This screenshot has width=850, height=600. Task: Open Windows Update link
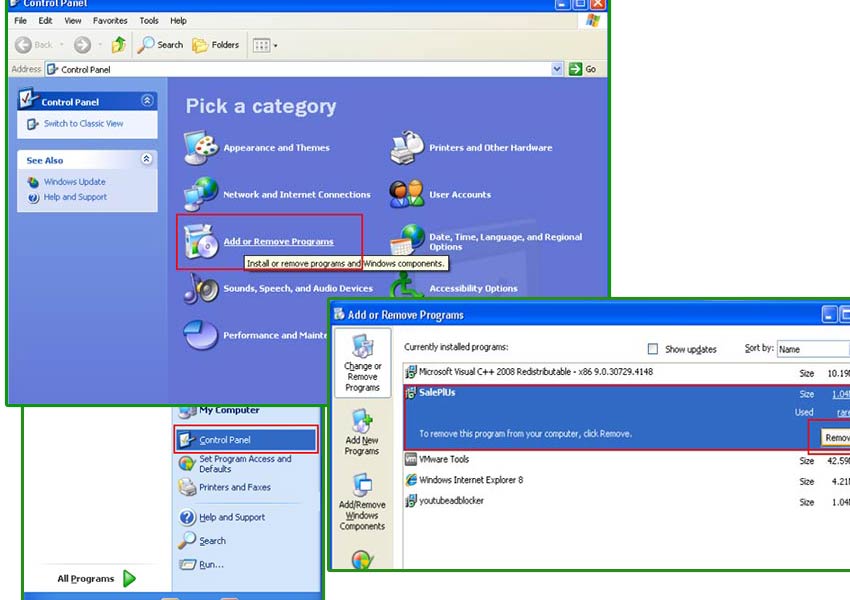pos(75,182)
